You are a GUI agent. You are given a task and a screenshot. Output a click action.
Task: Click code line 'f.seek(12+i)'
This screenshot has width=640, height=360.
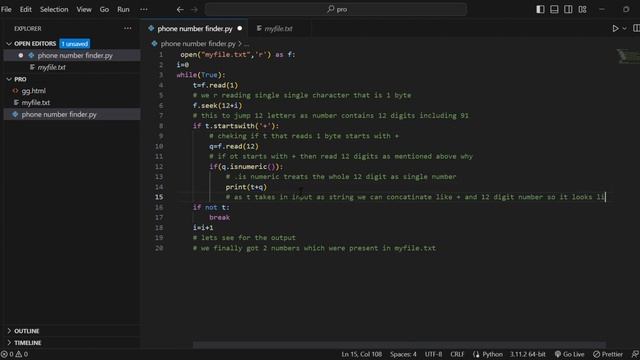(218, 105)
